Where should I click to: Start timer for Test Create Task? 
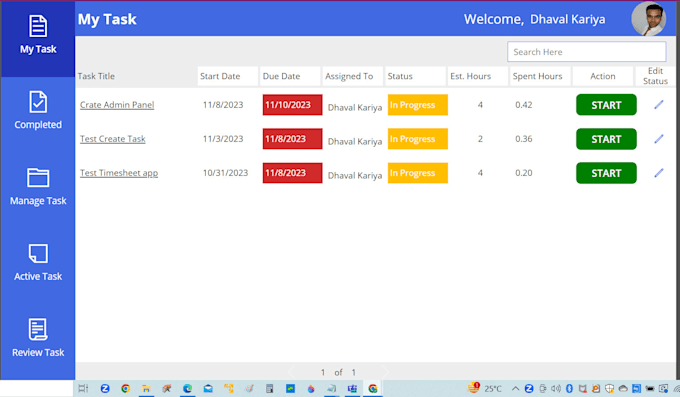pyautogui.click(x=606, y=139)
